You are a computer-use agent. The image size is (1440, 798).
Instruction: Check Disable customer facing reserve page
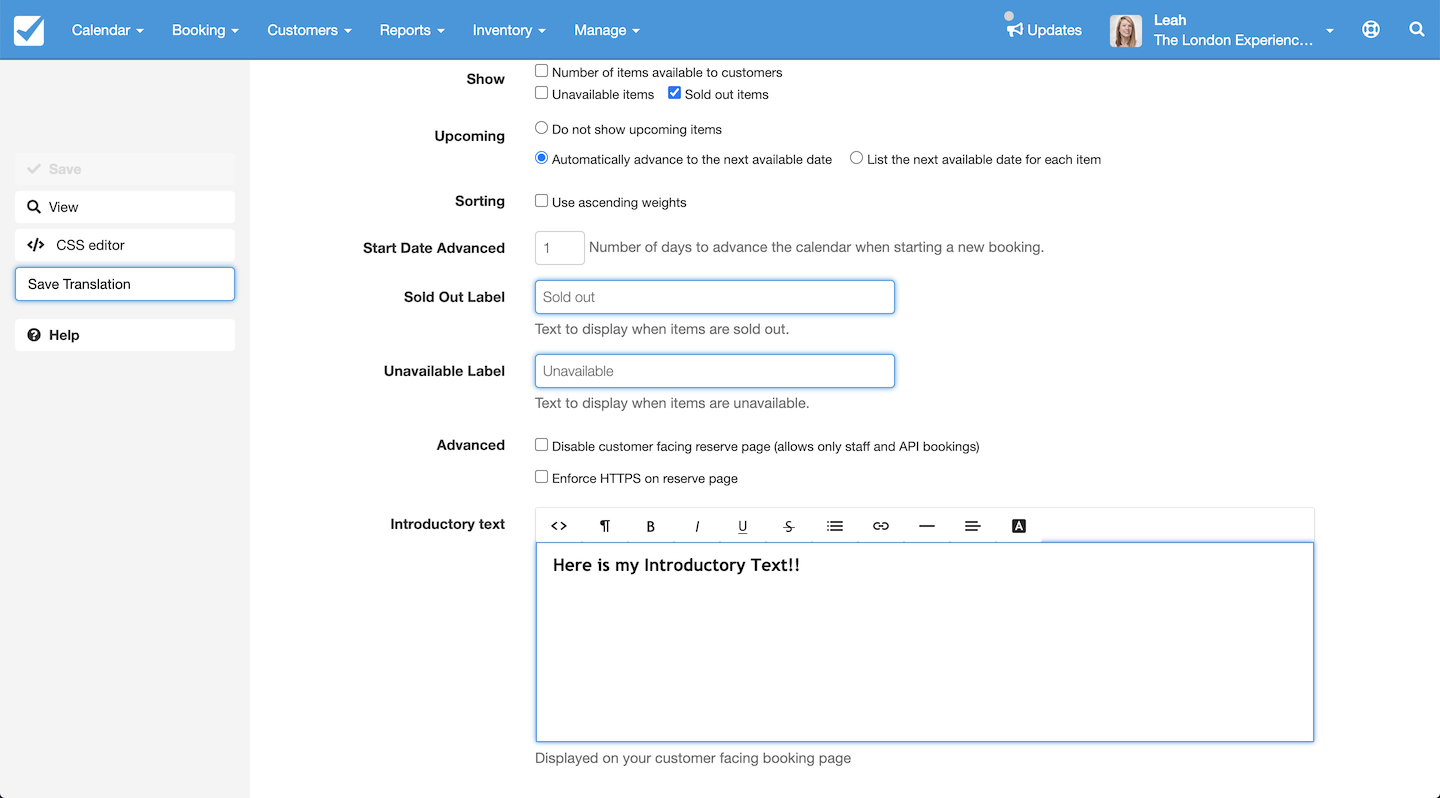(541, 445)
